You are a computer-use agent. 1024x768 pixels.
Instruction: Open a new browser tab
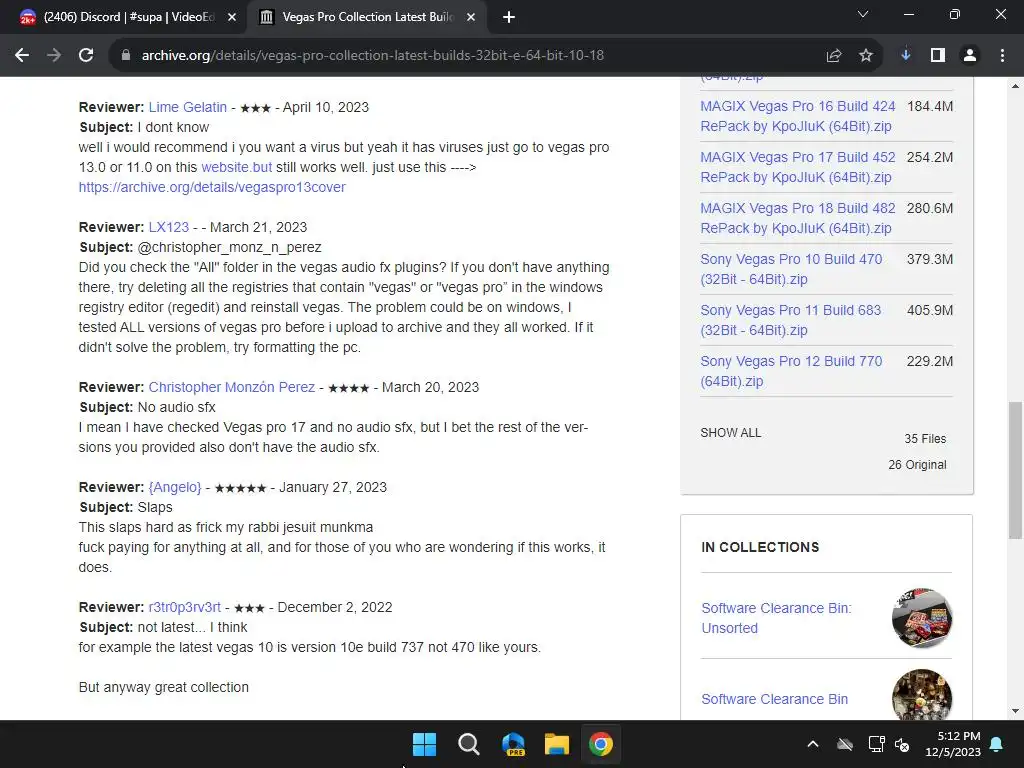click(509, 17)
